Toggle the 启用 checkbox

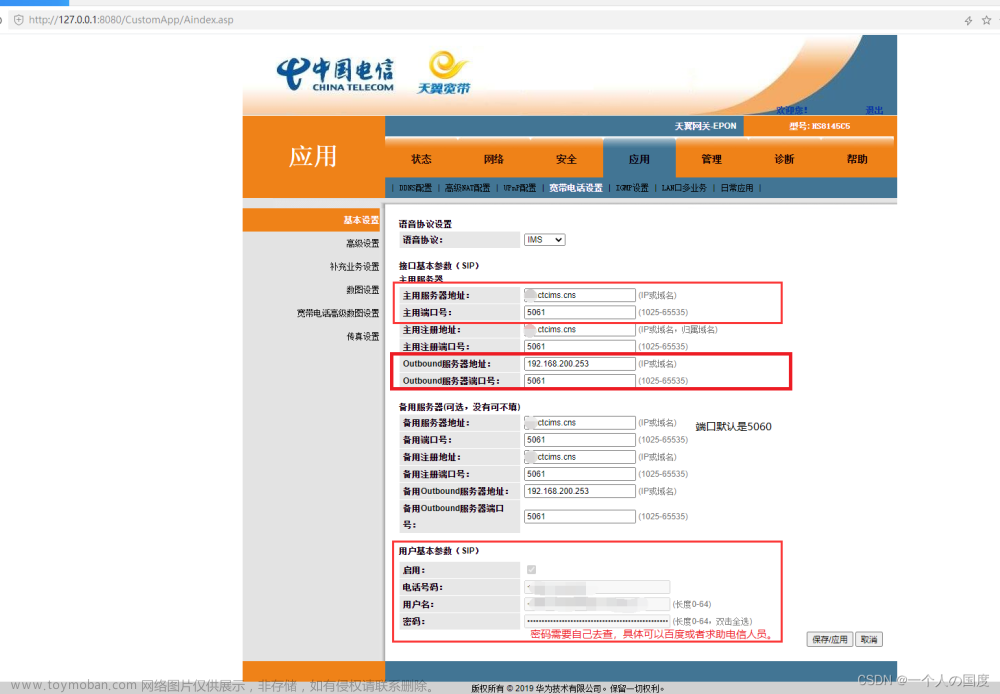(x=531, y=570)
